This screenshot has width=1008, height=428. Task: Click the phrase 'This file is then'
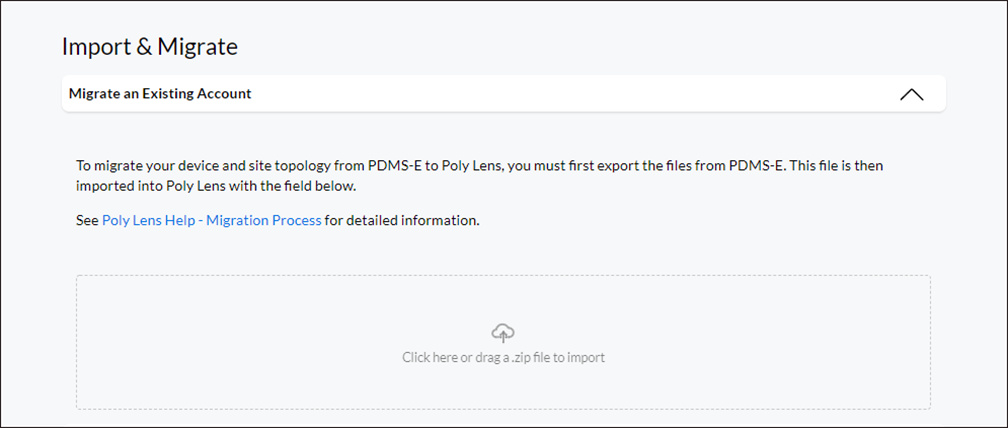coord(836,166)
